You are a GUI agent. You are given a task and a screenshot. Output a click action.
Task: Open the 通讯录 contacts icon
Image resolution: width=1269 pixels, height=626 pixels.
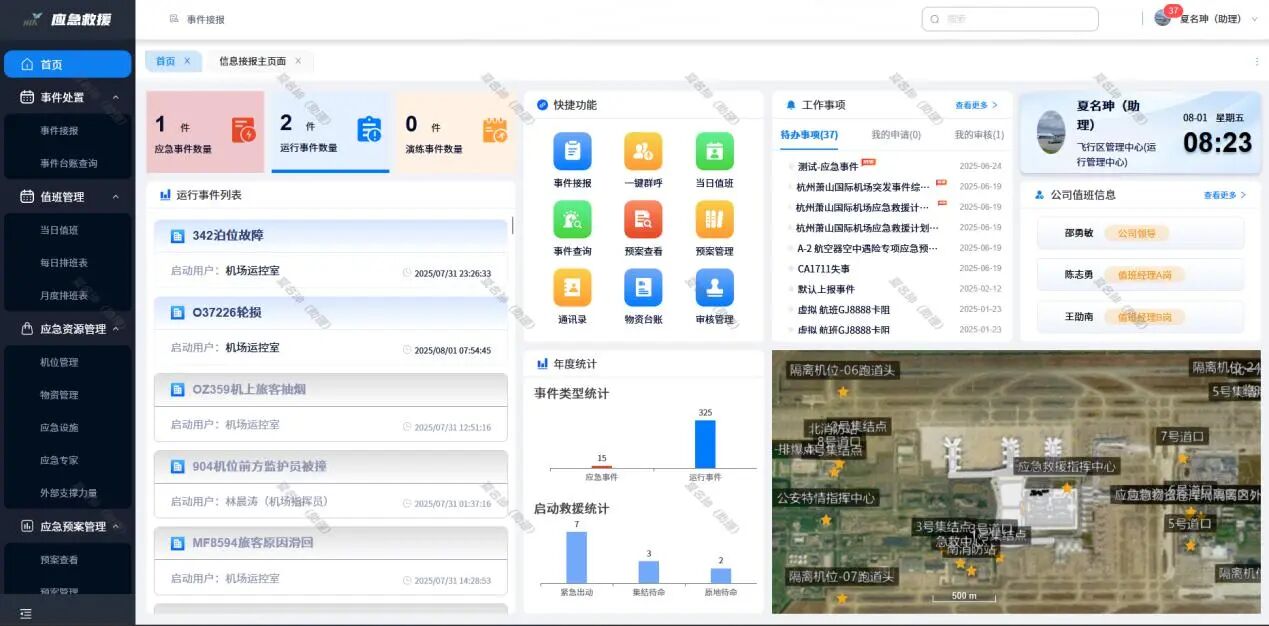[x=572, y=288]
